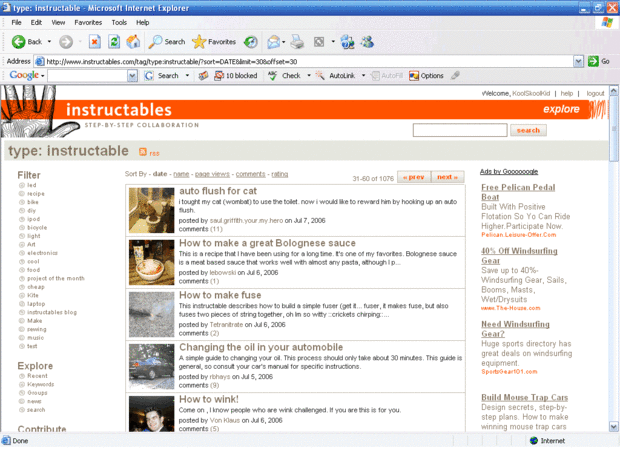Open the size icon dropdown arrow

[x=333, y=42]
